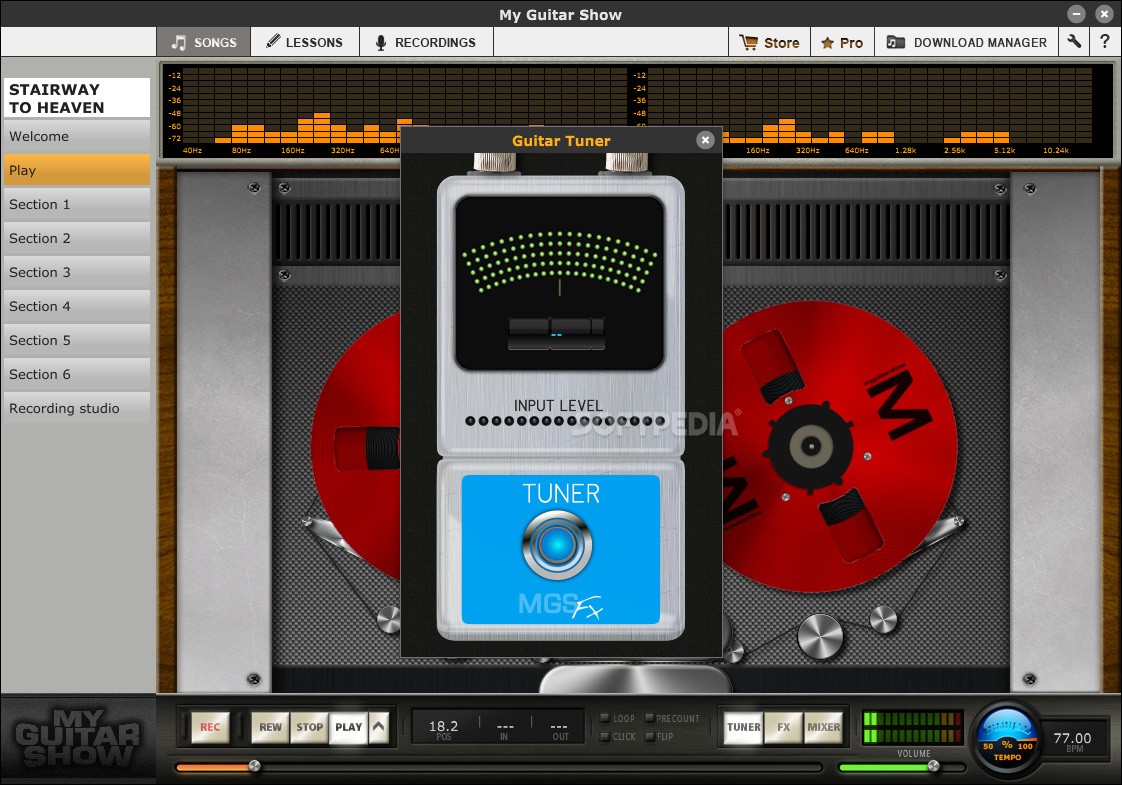Expand play options arrow next to PLAY

(x=379, y=727)
